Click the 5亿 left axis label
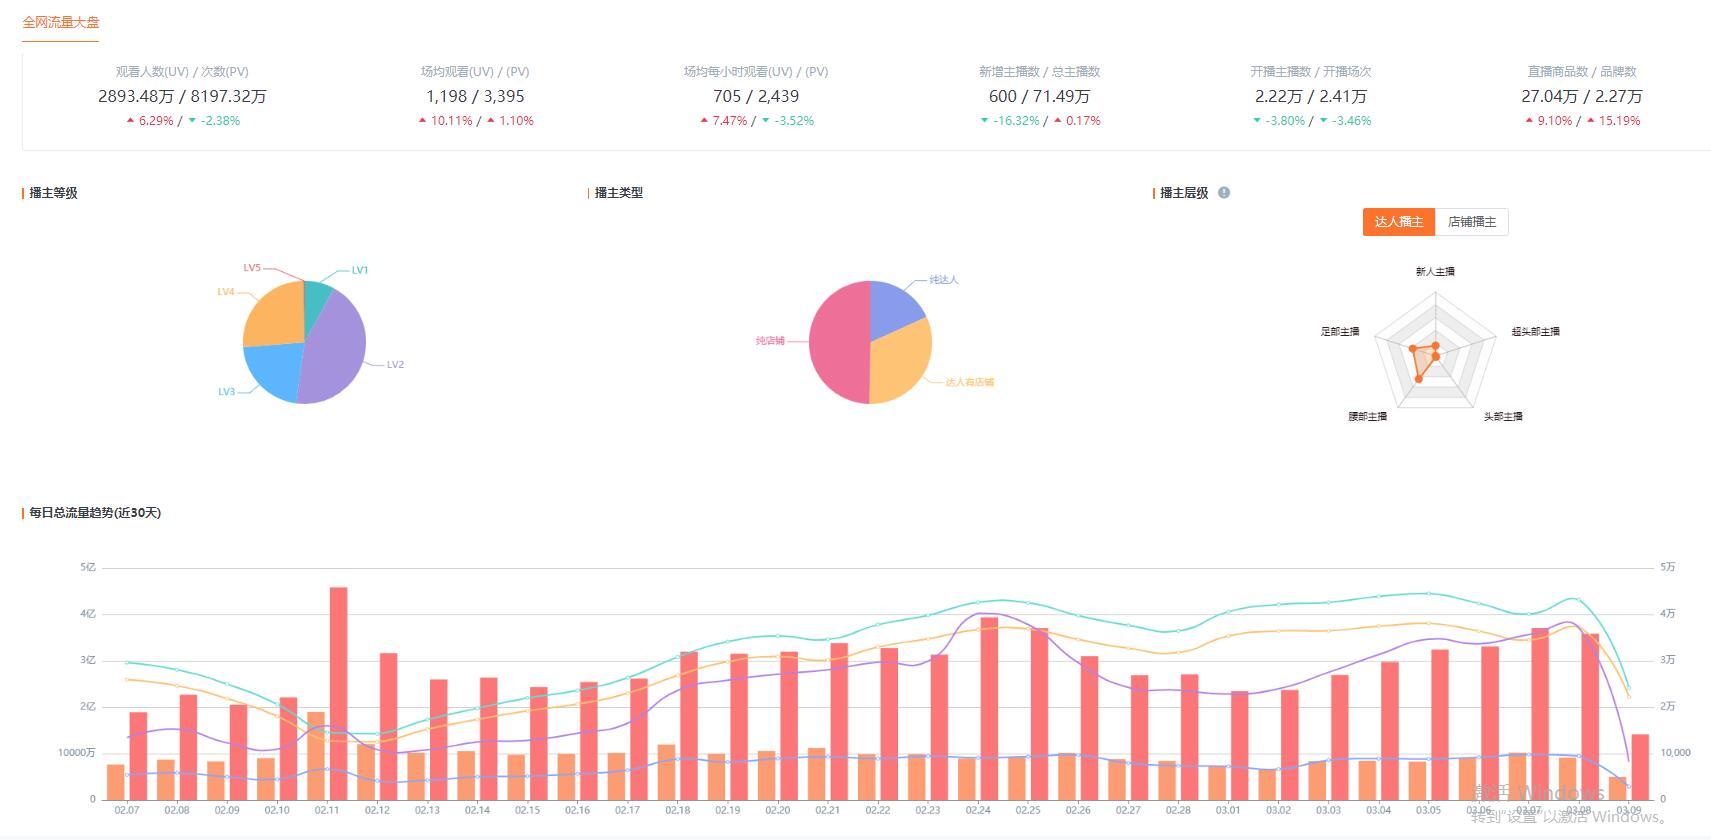This screenshot has width=1711, height=840. 88,567
